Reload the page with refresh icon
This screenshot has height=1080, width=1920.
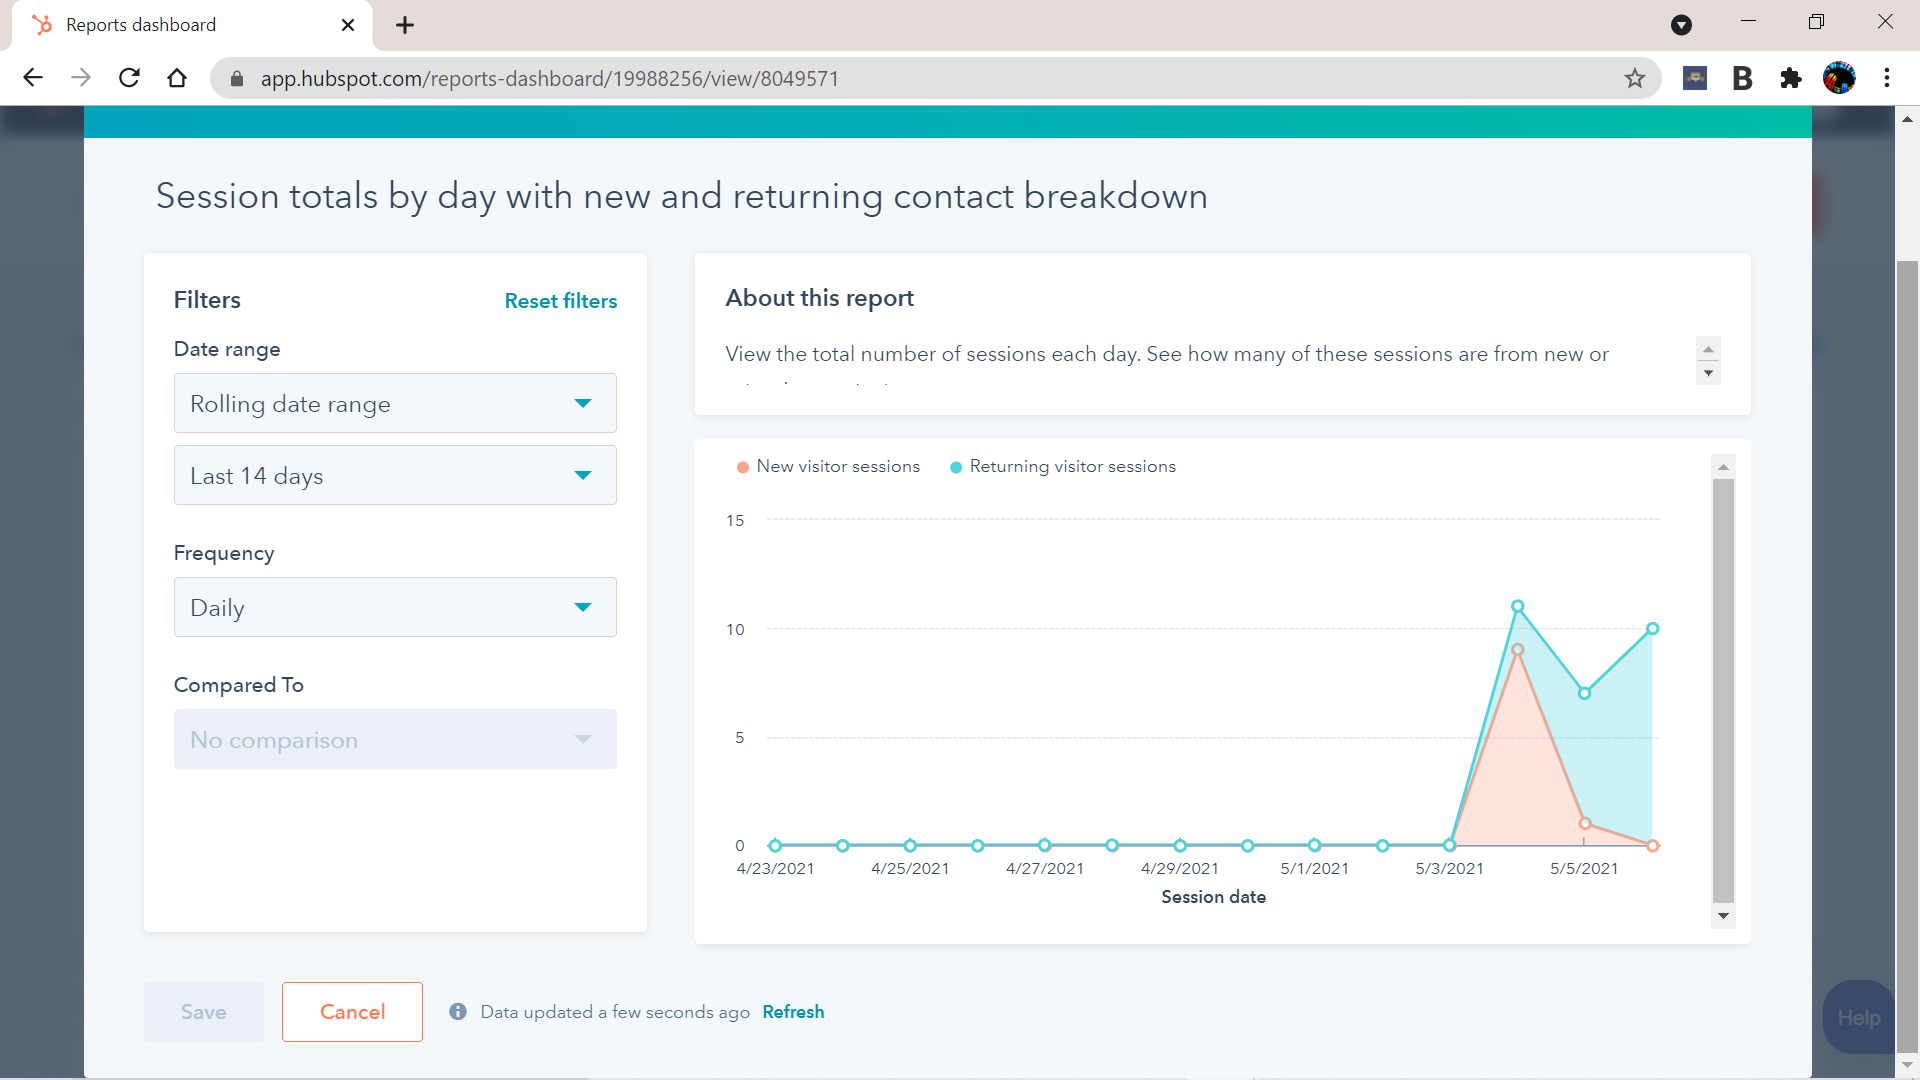click(129, 78)
